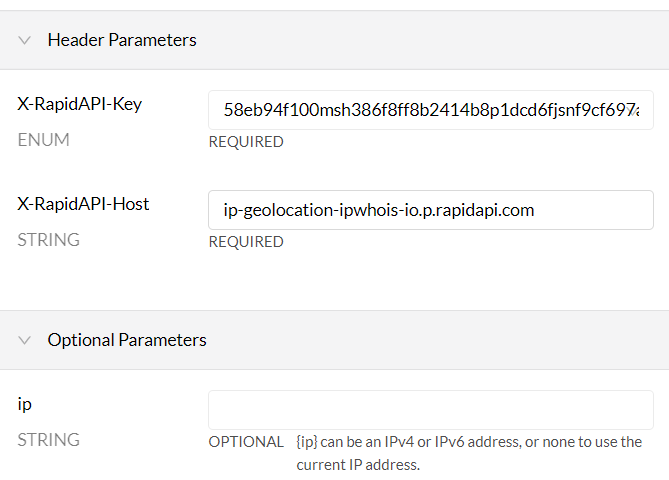This screenshot has height=480, width=669.
Task: Focus the X-RapidAPI-Key value field
Action: click(430, 110)
